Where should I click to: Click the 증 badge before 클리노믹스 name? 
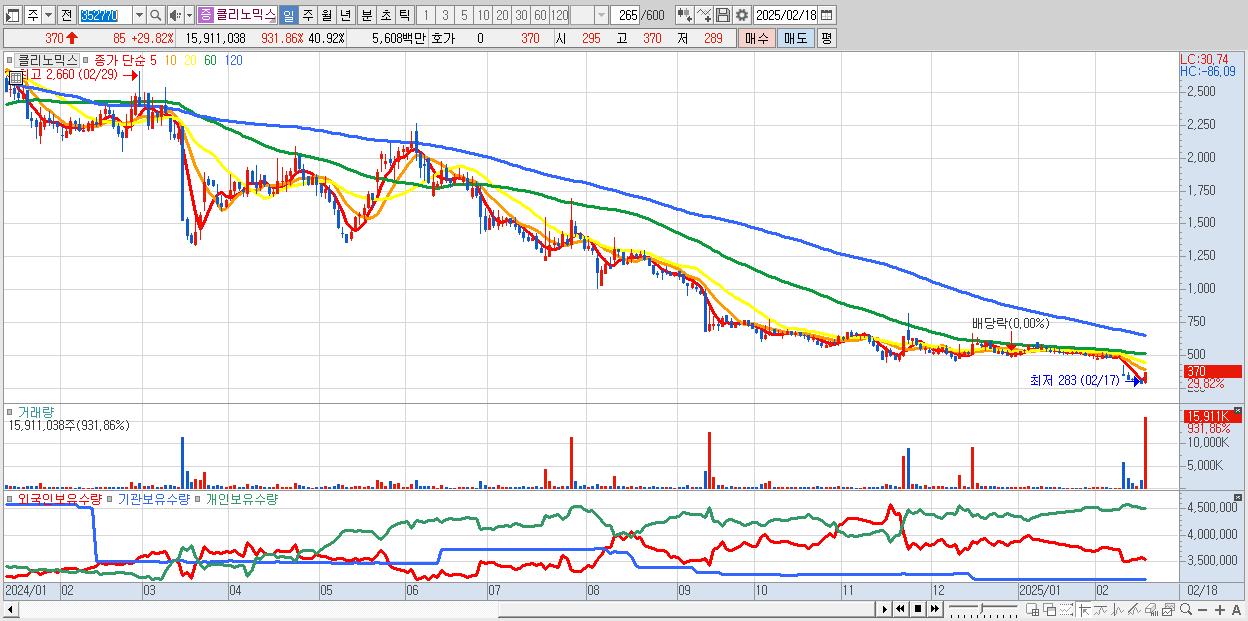(x=206, y=15)
